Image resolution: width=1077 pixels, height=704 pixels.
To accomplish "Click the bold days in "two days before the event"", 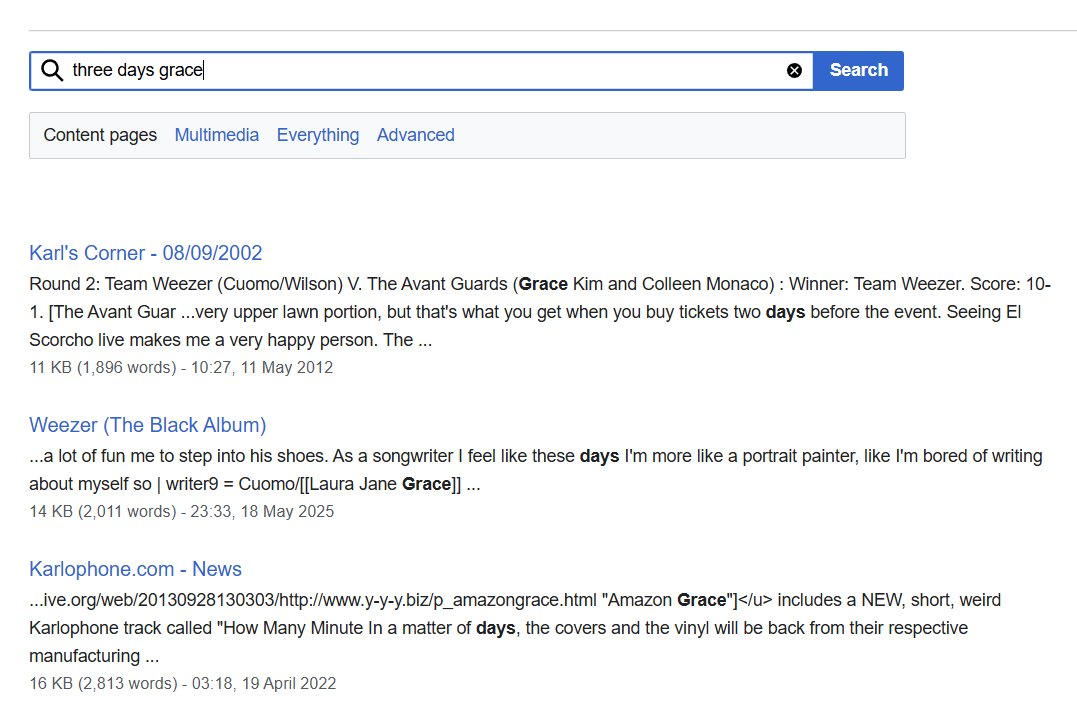I will pyautogui.click(x=785, y=313).
